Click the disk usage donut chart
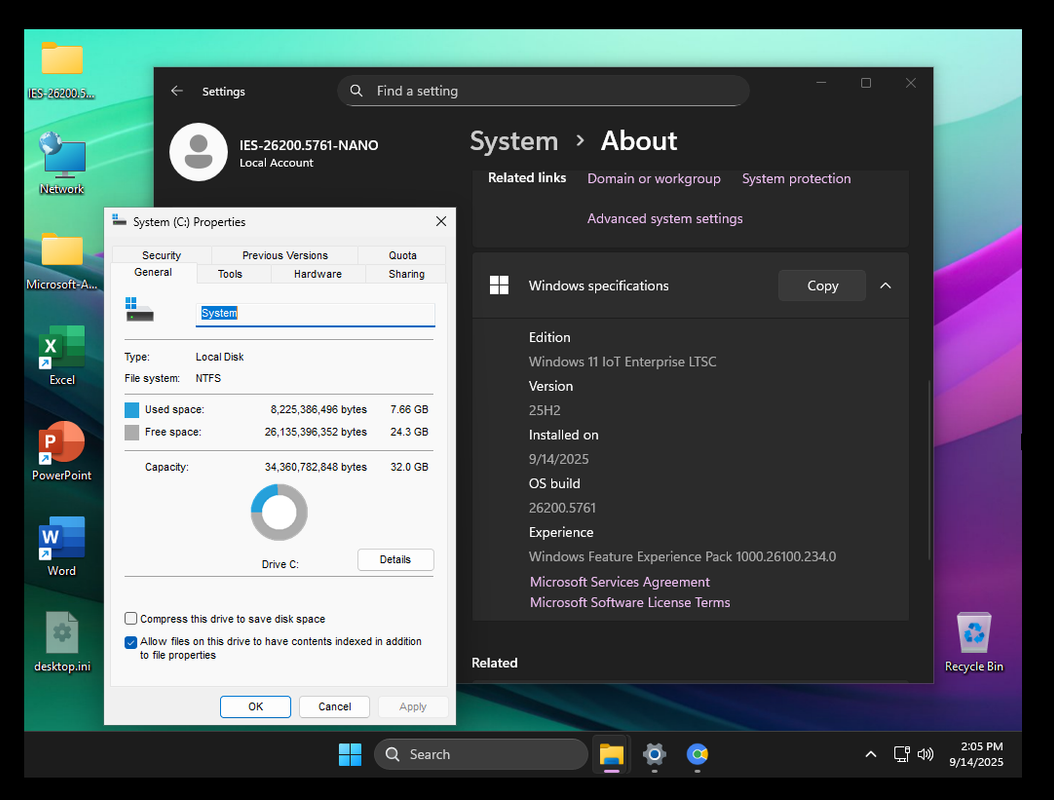This screenshot has height=800, width=1054. tap(279, 512)
